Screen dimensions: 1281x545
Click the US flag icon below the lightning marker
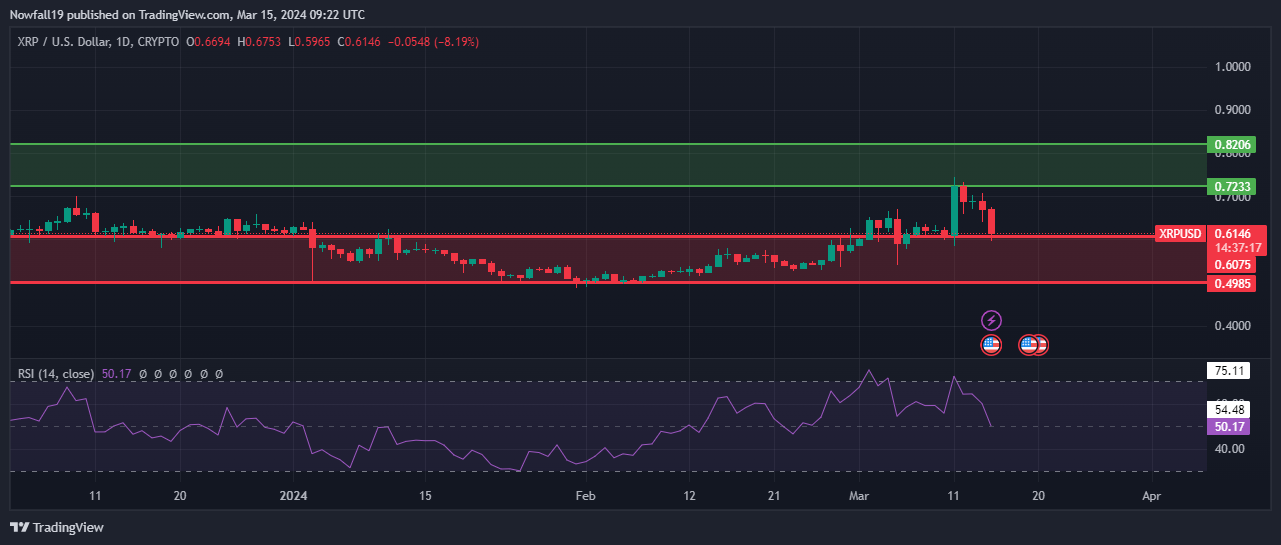pyautogui.click(x=991, y=345)
